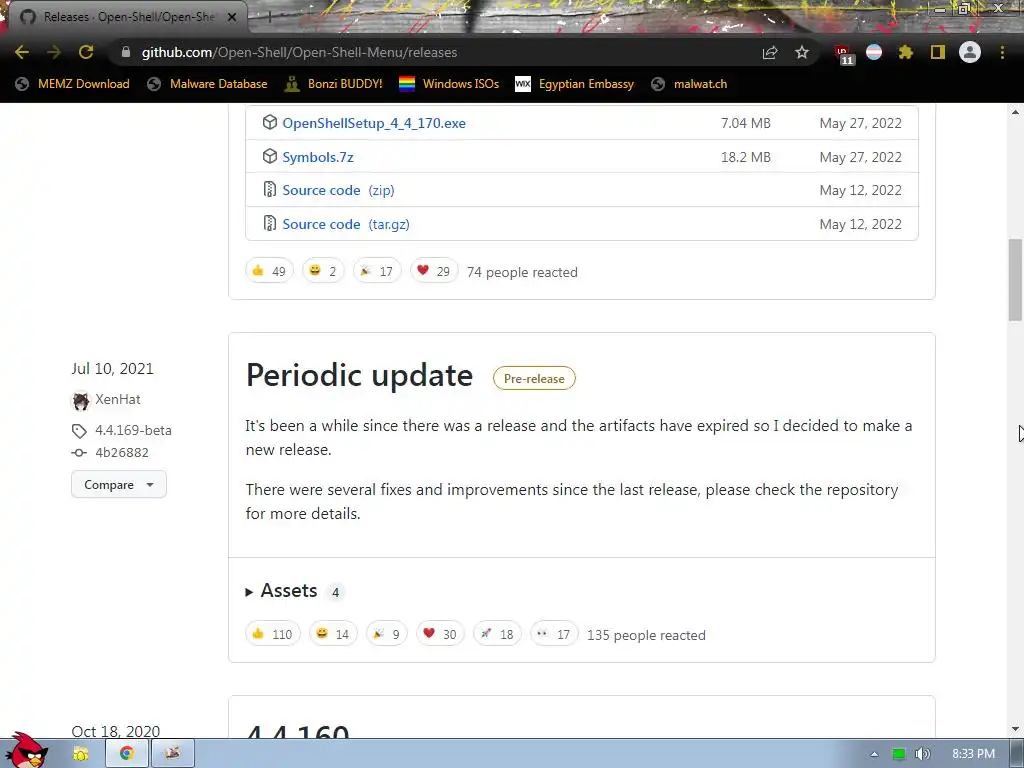Click the green tray status icon
1024x768 pixels.
pos(899,754)
